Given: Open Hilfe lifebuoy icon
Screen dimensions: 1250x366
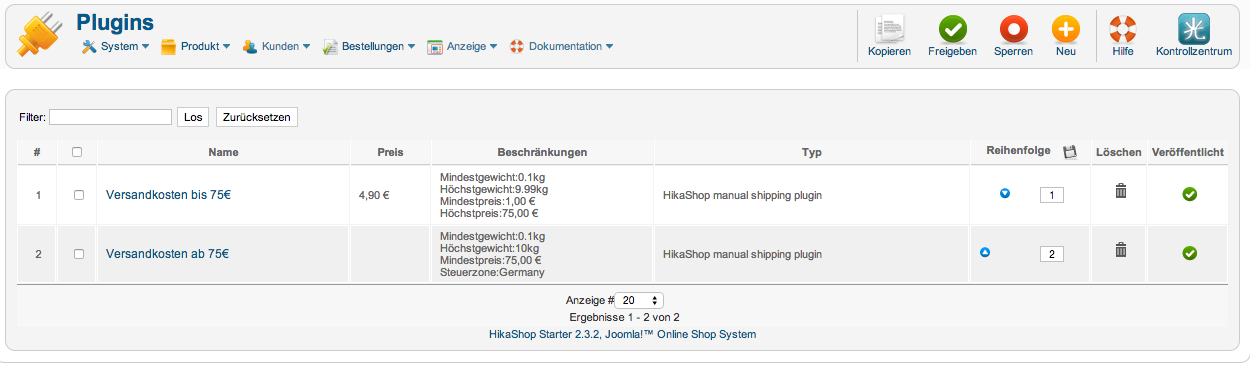Looking at the screenshot, I should tap(1123, 29).
